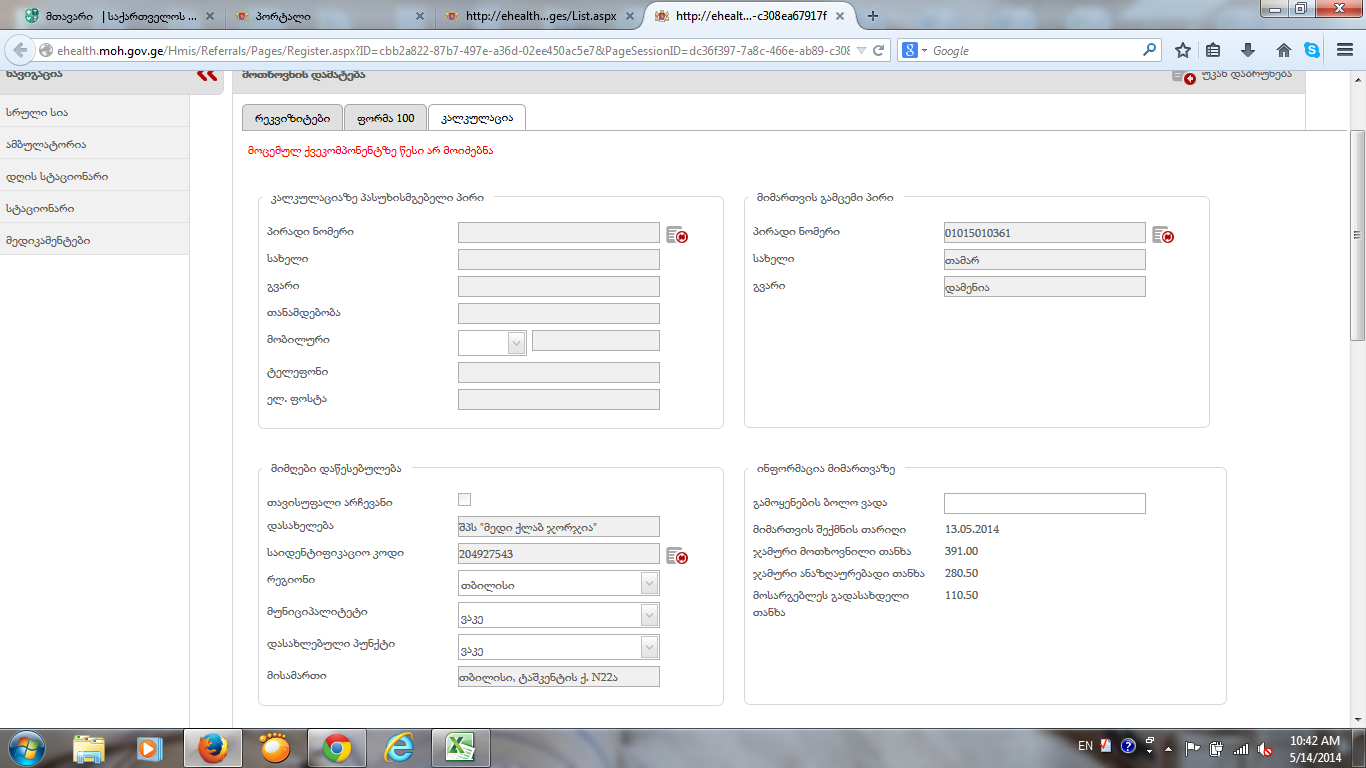Go to Firefox home page icon

coord(1283,51)
